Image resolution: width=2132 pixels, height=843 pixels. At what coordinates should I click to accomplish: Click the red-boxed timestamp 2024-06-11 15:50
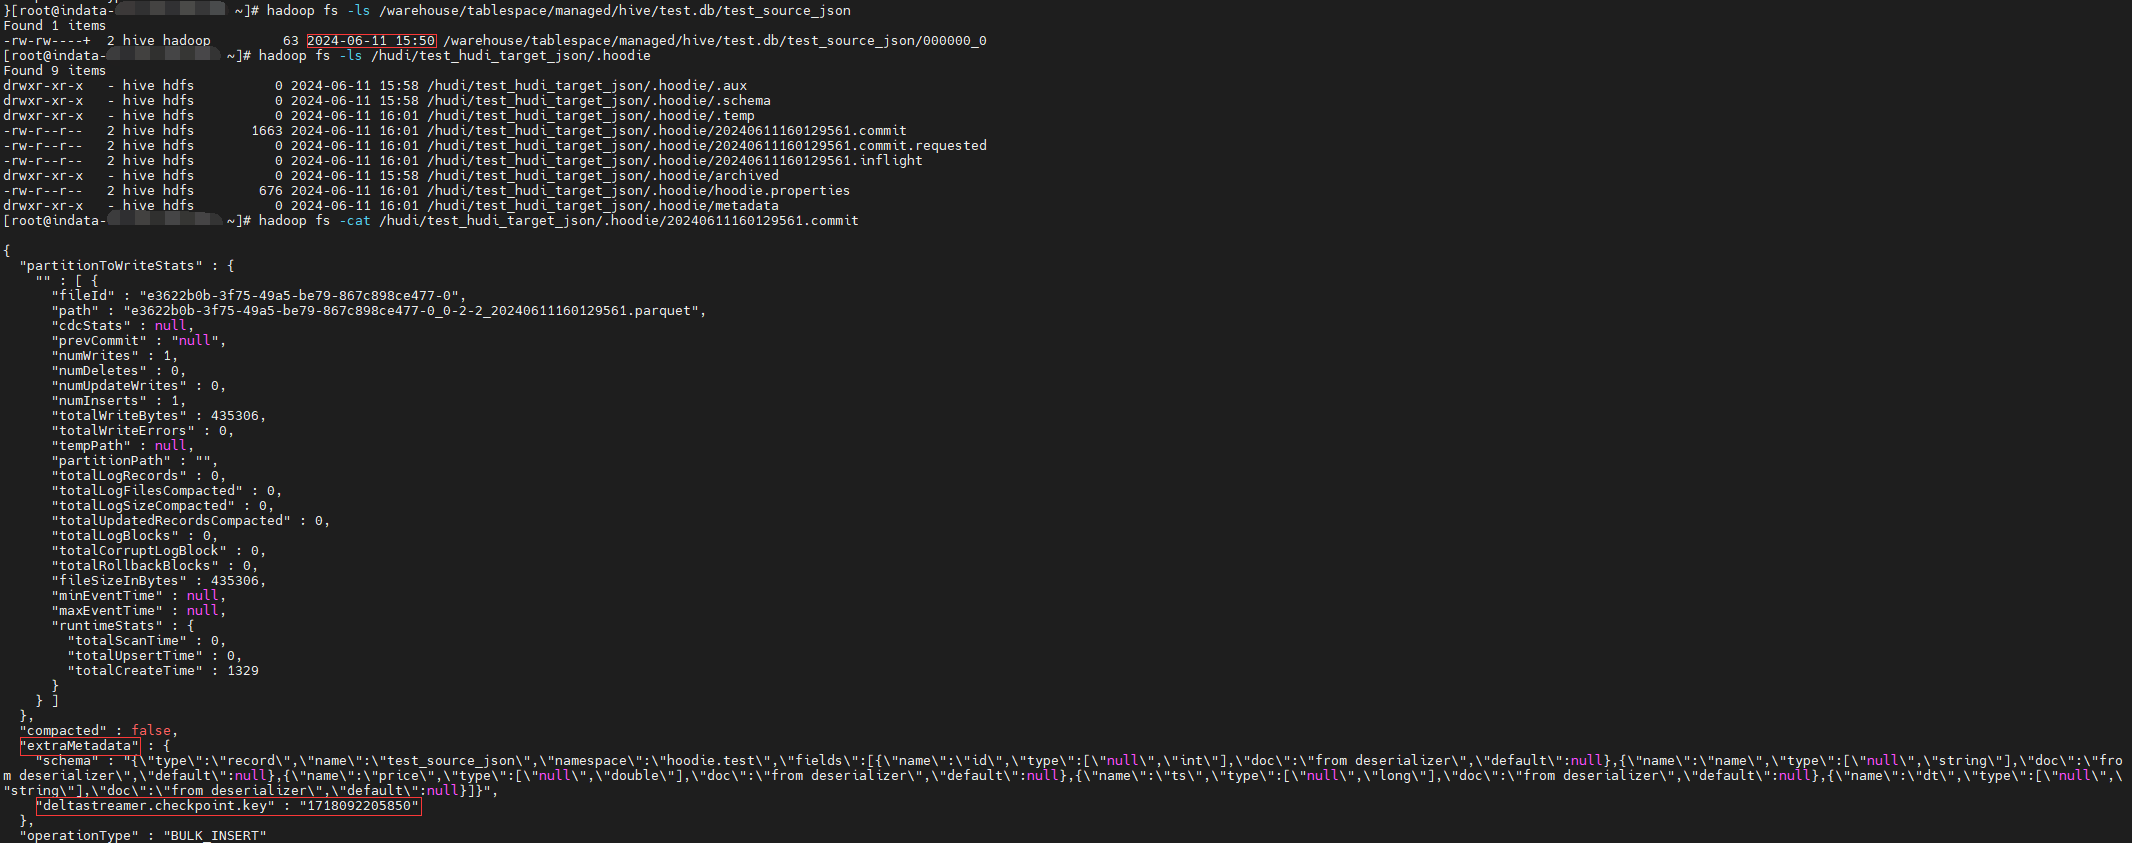[x=371, y=41]
